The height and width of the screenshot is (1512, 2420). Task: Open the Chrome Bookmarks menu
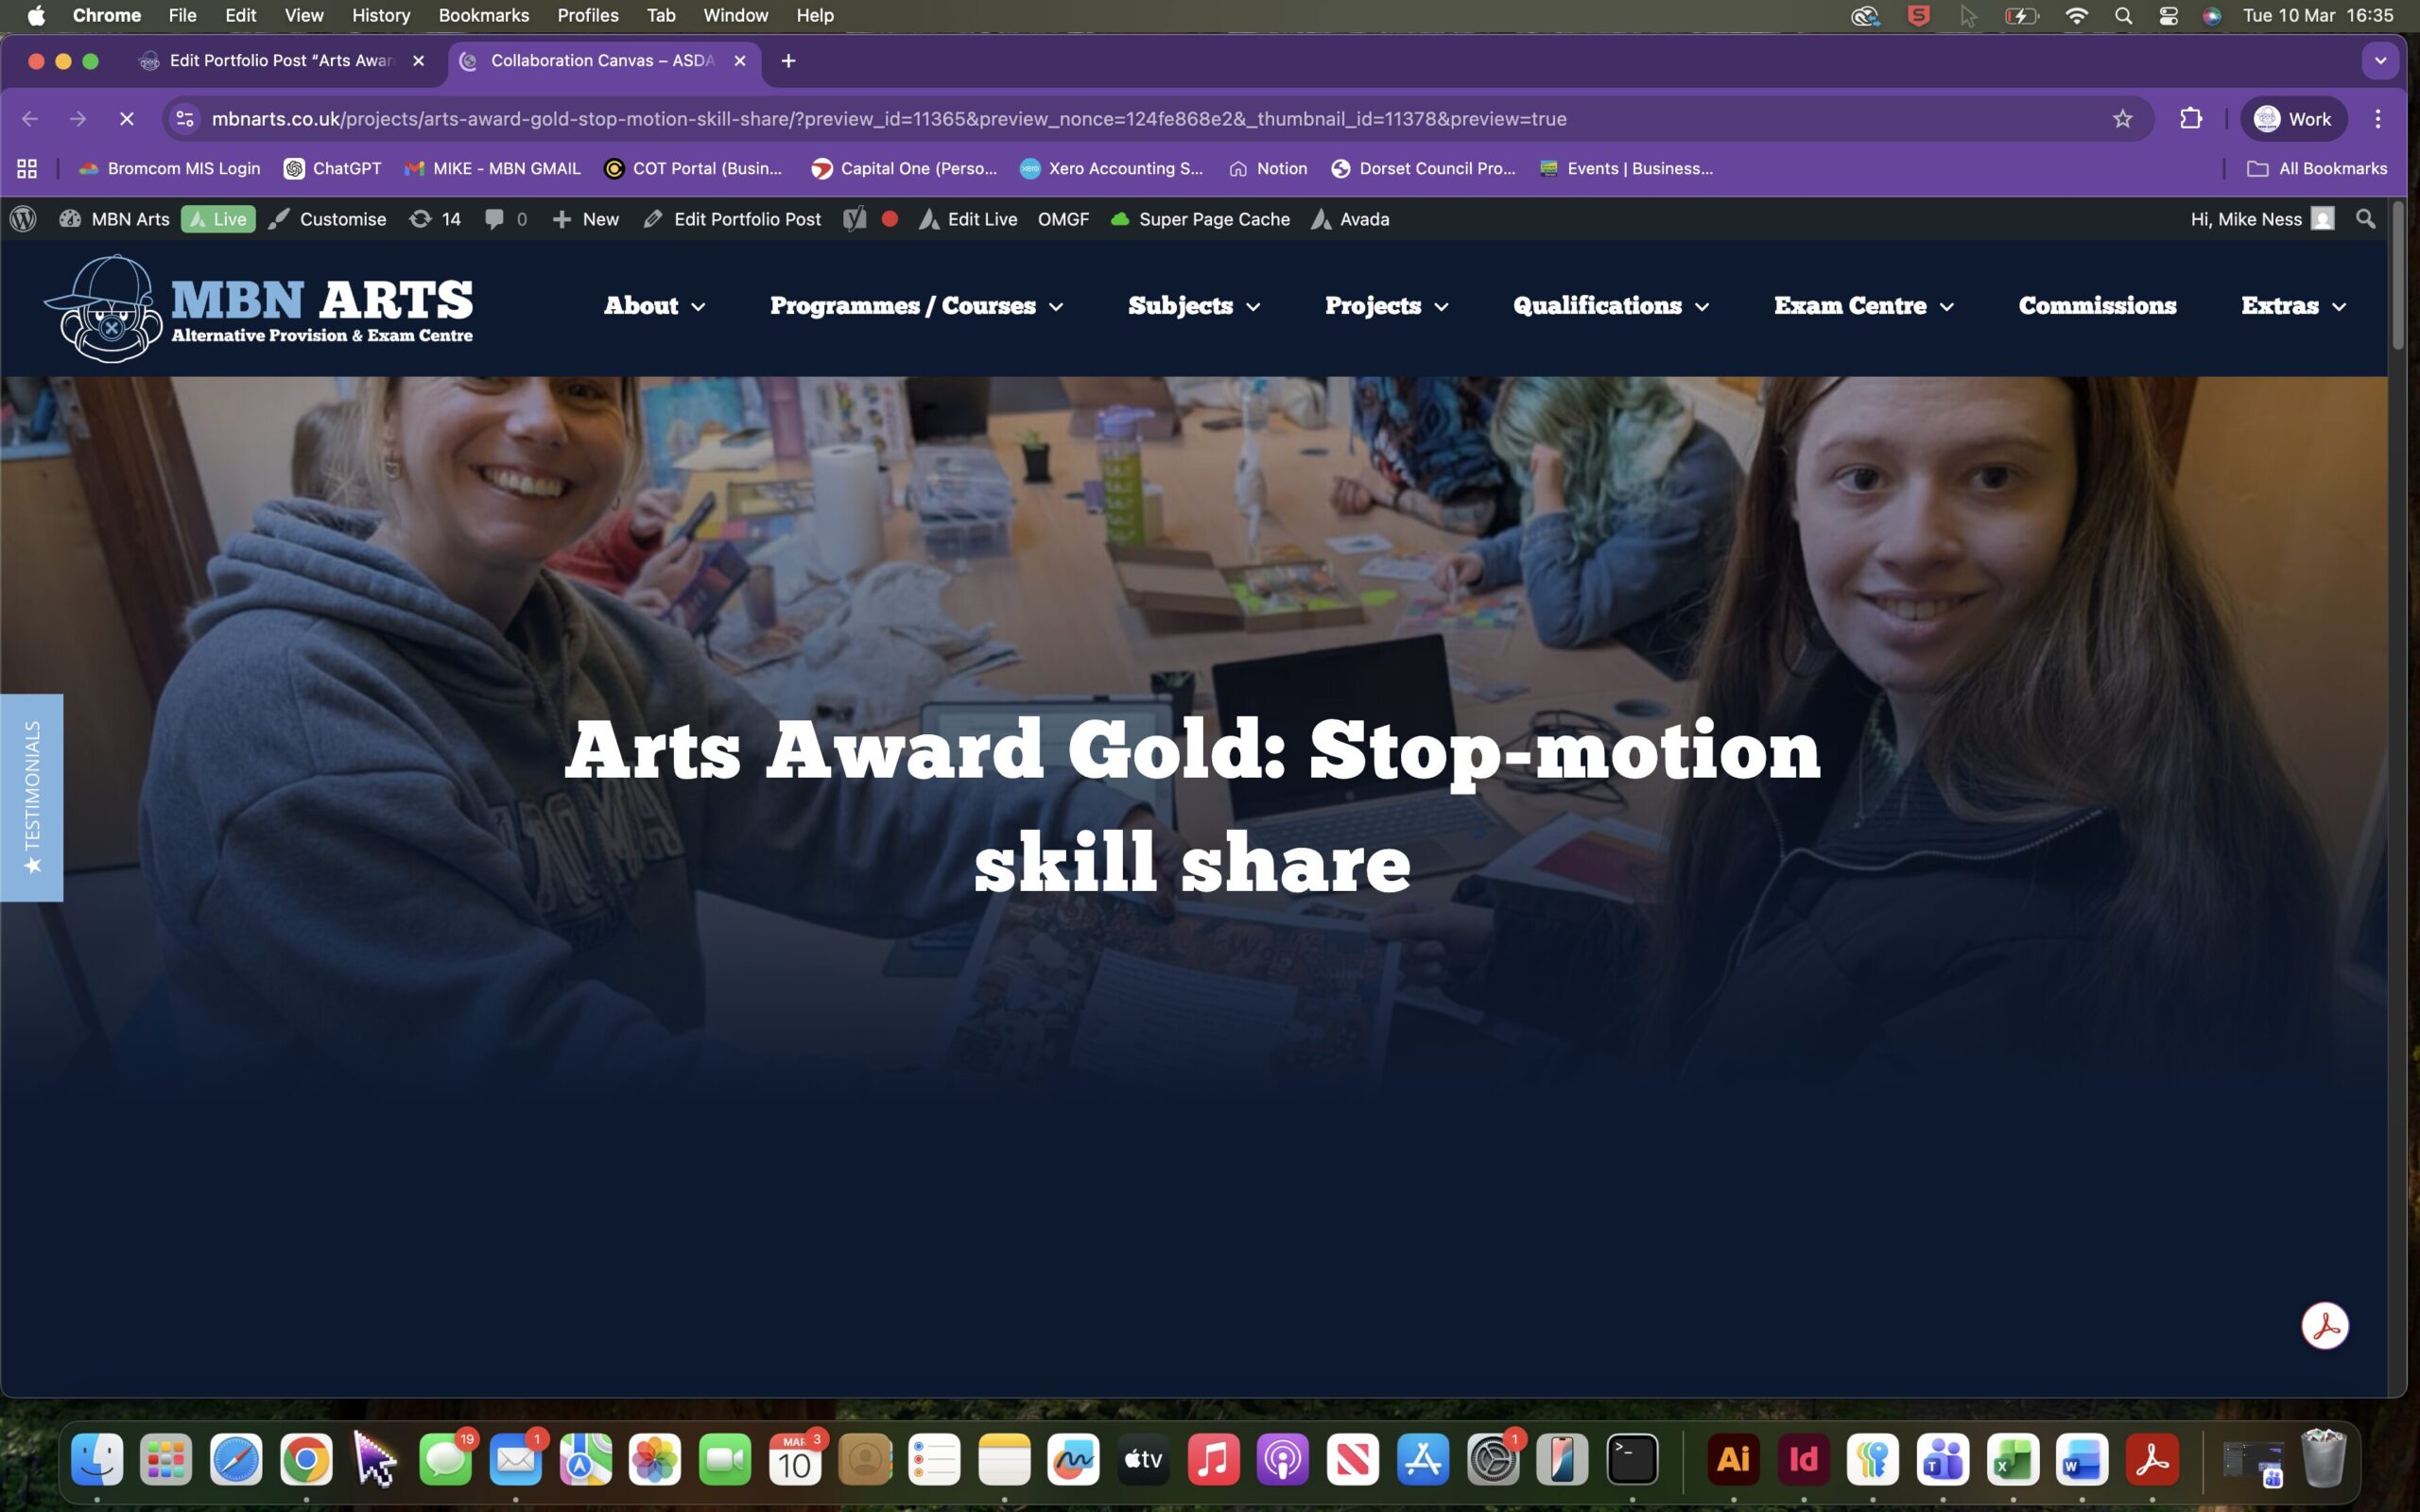pos(484,16)
